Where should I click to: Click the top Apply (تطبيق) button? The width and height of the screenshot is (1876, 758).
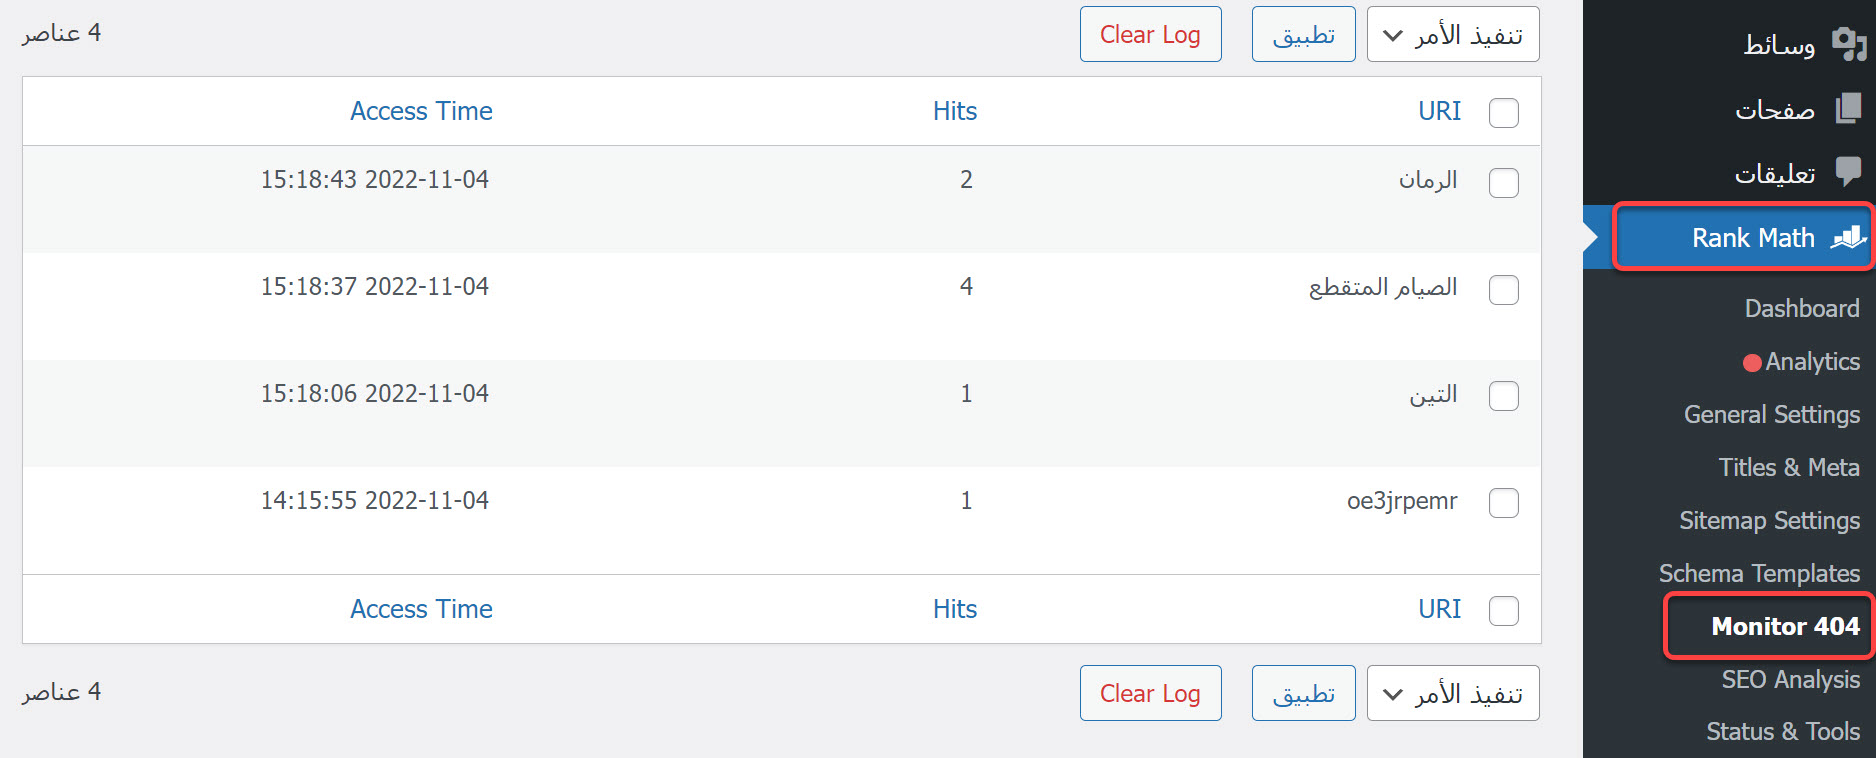click(1303, 35)
